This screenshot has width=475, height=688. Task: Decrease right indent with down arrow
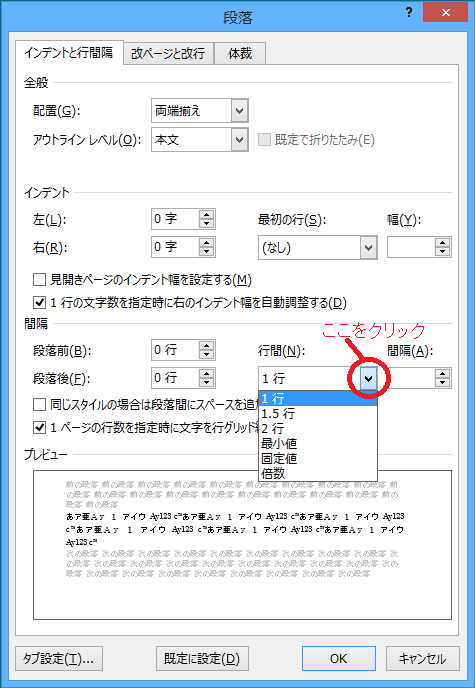(x=206, y=251)
